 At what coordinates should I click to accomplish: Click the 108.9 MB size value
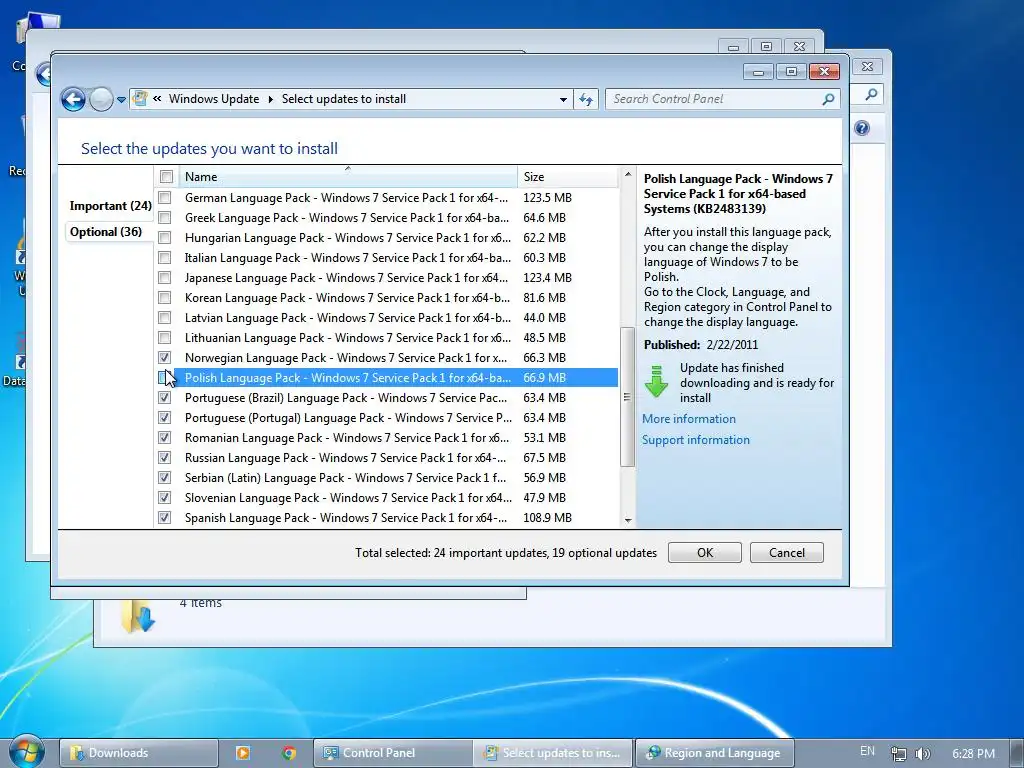547,518
